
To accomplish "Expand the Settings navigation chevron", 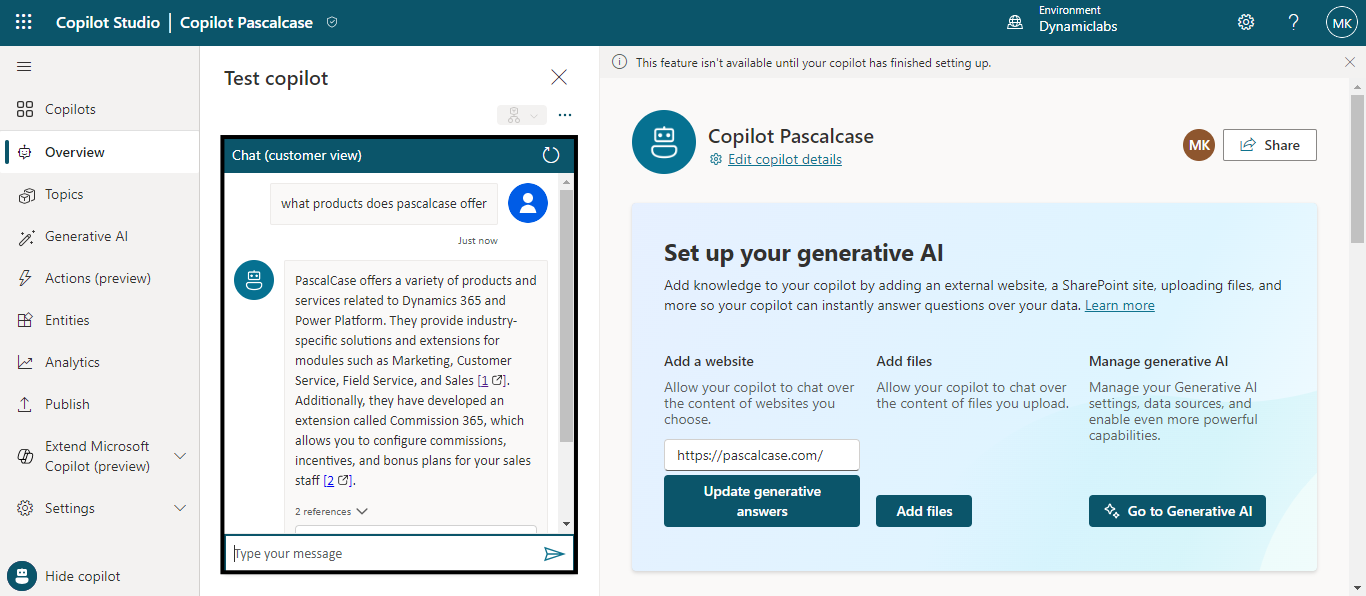I will click(180, 508).
